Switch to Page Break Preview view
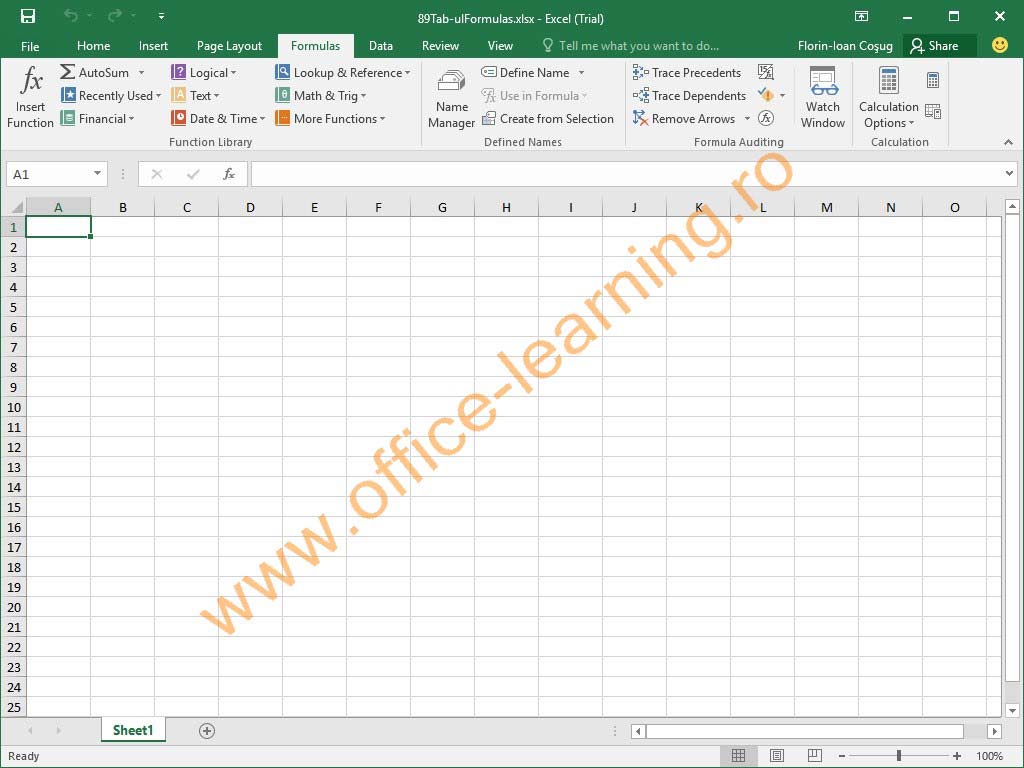The image size is (1024, 768). [814, 756]
